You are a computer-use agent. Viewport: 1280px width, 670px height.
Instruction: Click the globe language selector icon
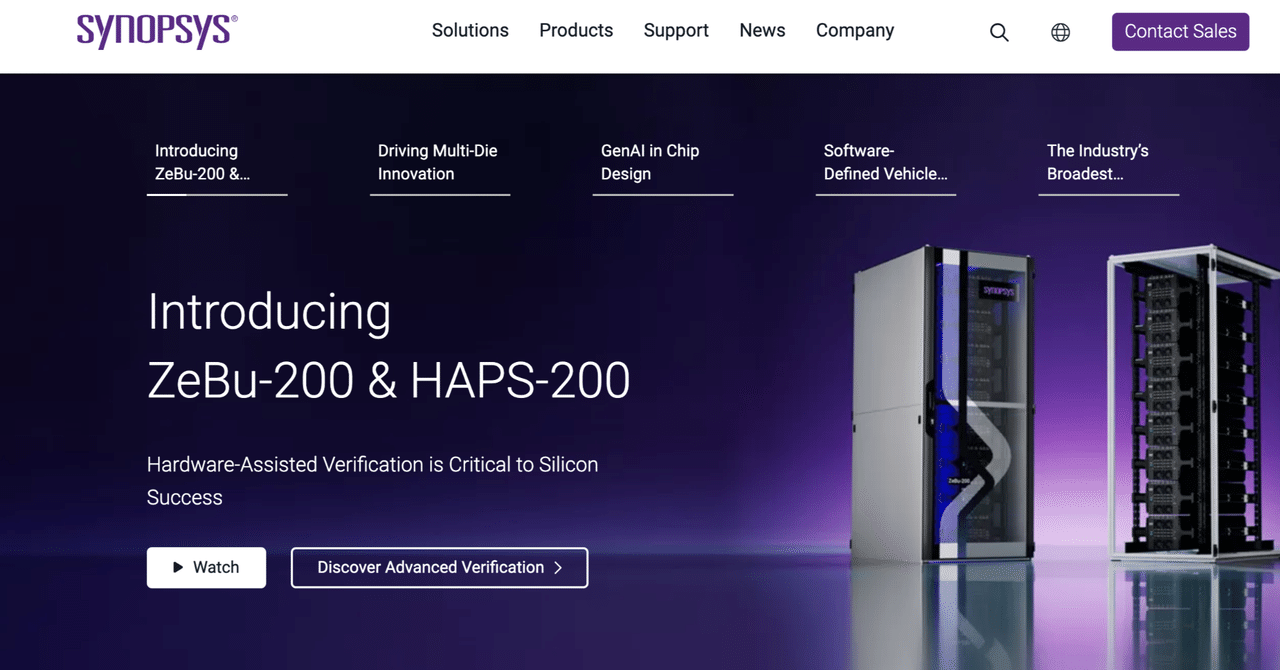[x=1060, y=31]
